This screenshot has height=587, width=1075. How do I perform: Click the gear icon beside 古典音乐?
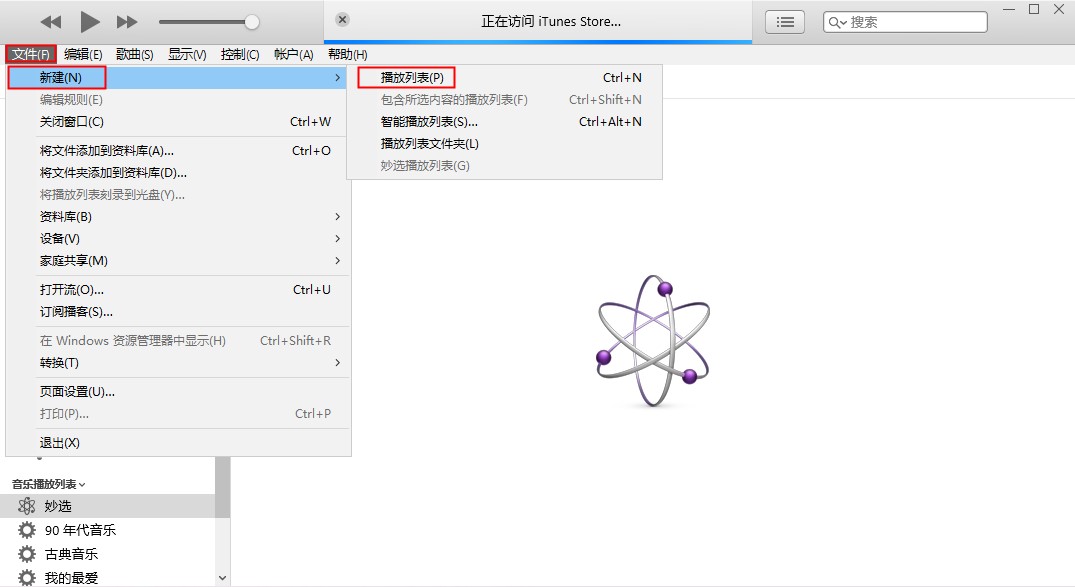pos(27,554)
